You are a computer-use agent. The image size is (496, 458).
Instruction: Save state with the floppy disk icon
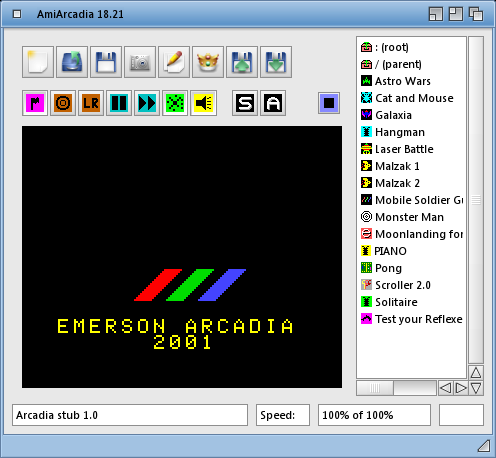click(106, 62)
